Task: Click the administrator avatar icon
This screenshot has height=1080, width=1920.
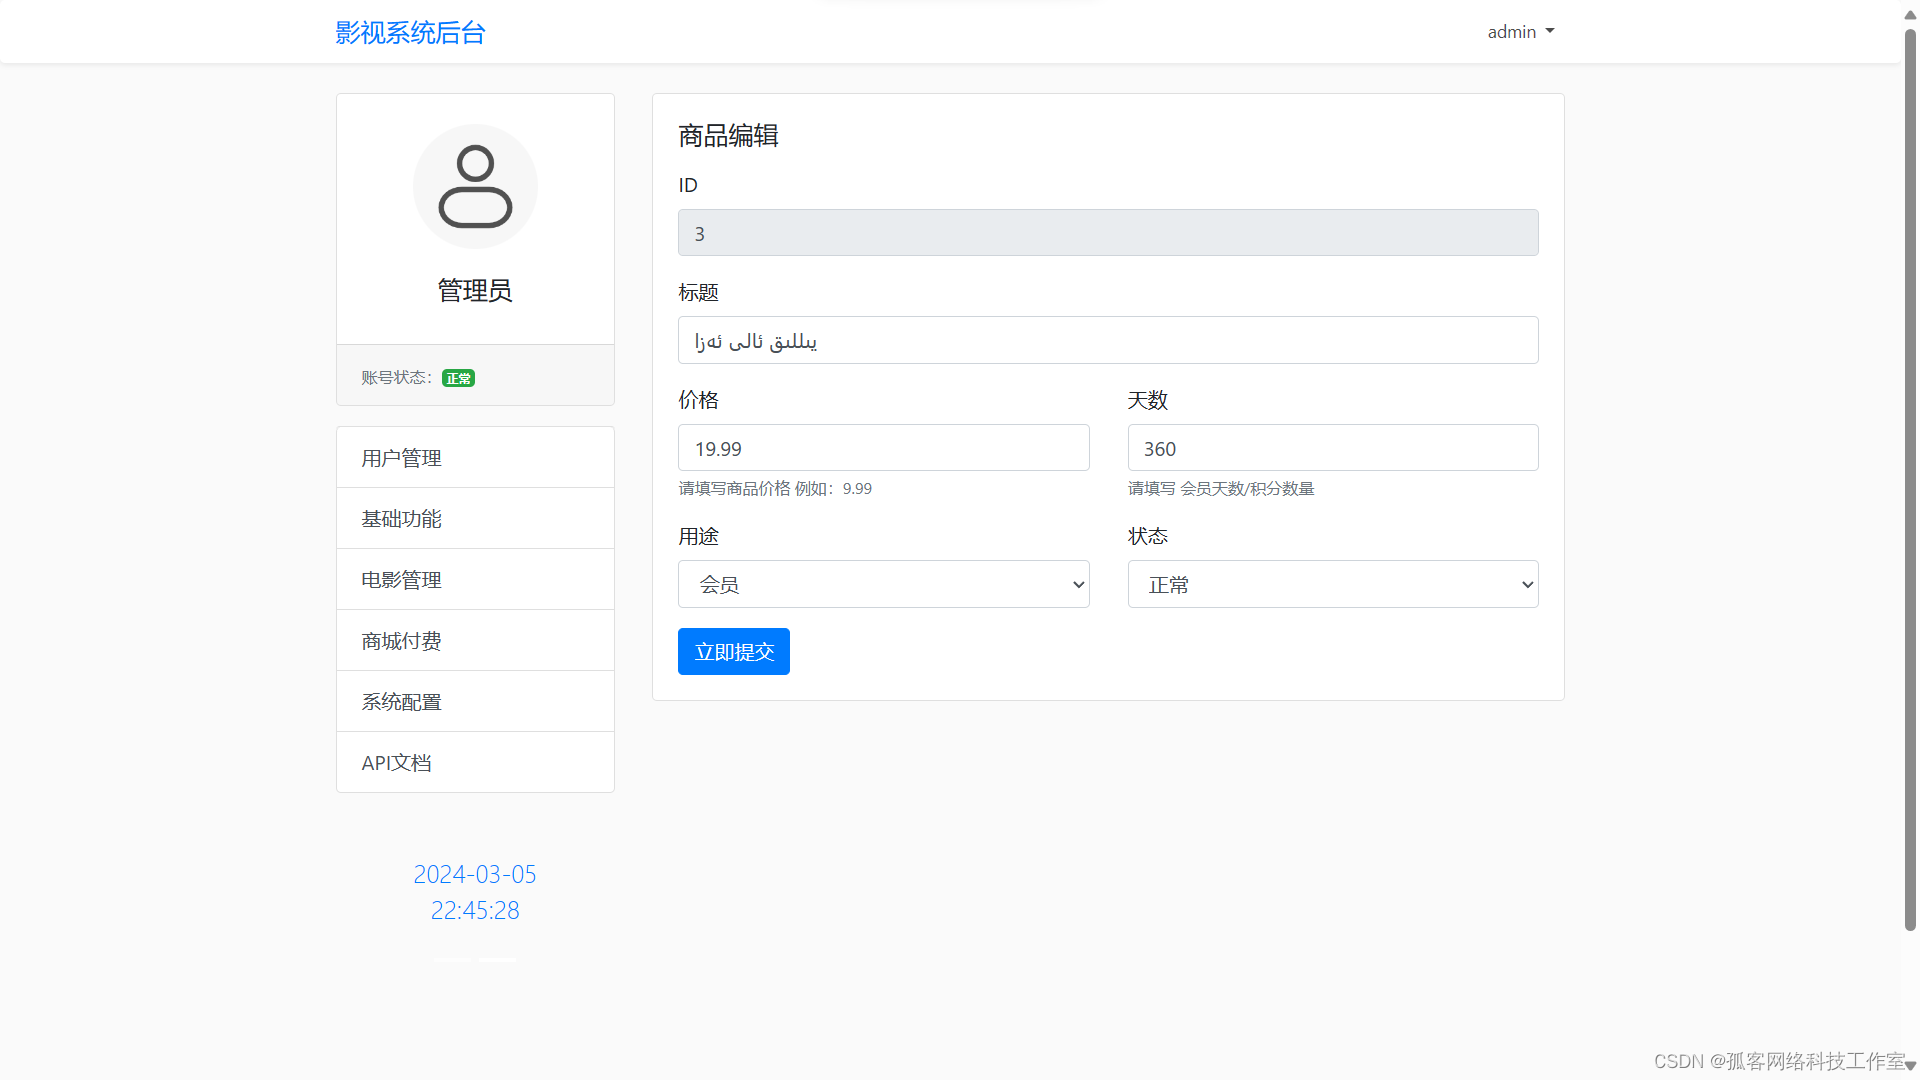Action: [x=475, y=186]
